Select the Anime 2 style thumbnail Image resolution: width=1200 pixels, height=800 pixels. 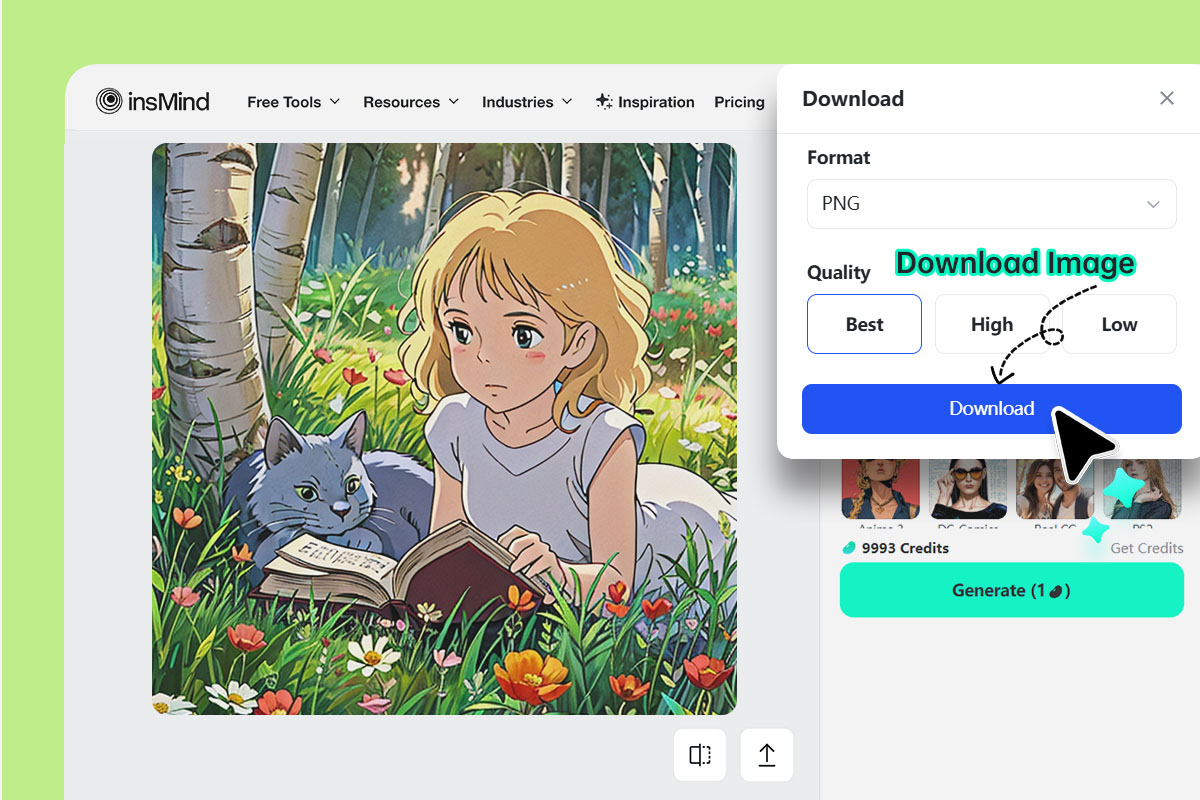click(x=880, y=490)
